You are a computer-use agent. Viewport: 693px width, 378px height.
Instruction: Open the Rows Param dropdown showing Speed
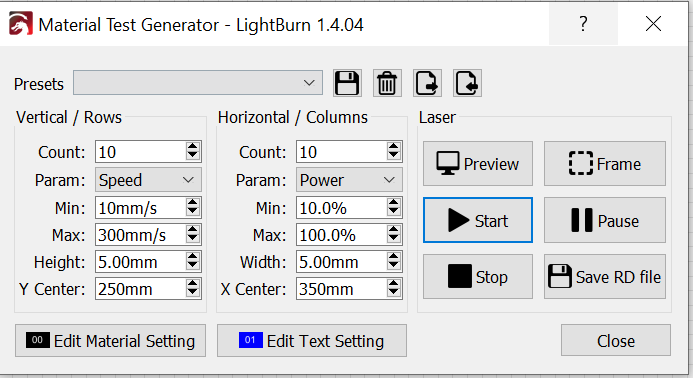pos(148,180)
